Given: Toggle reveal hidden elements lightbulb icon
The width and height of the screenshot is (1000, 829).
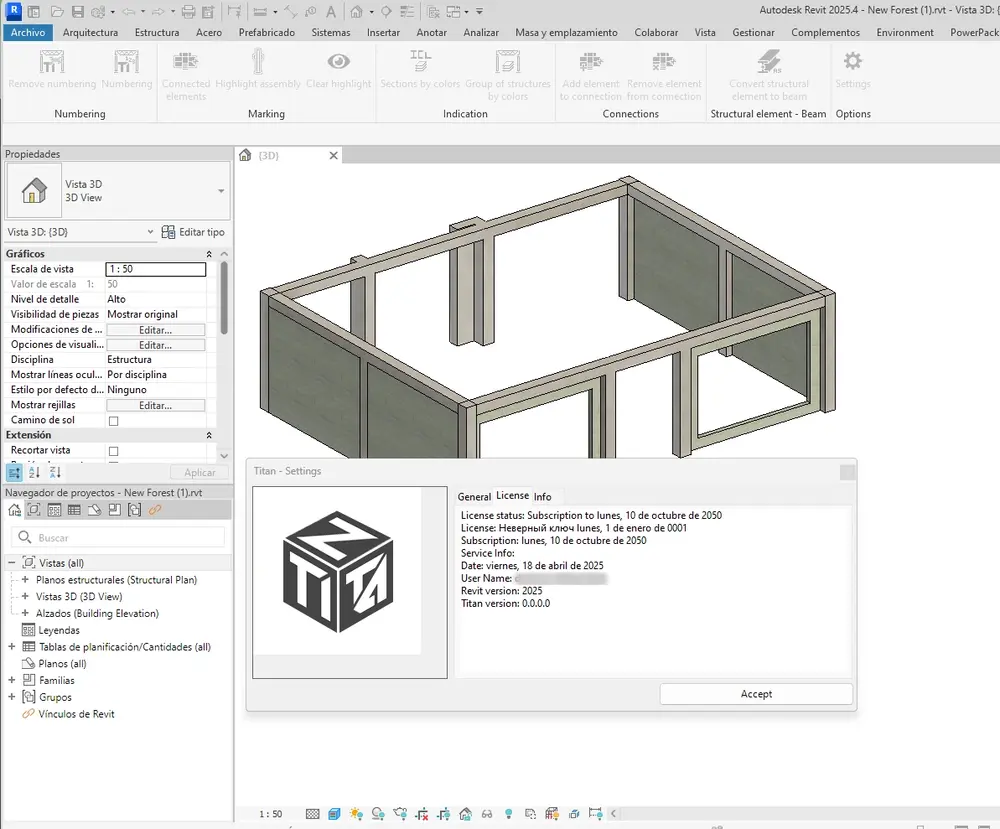Looking at the screenshot, I should tap(508, 814).
